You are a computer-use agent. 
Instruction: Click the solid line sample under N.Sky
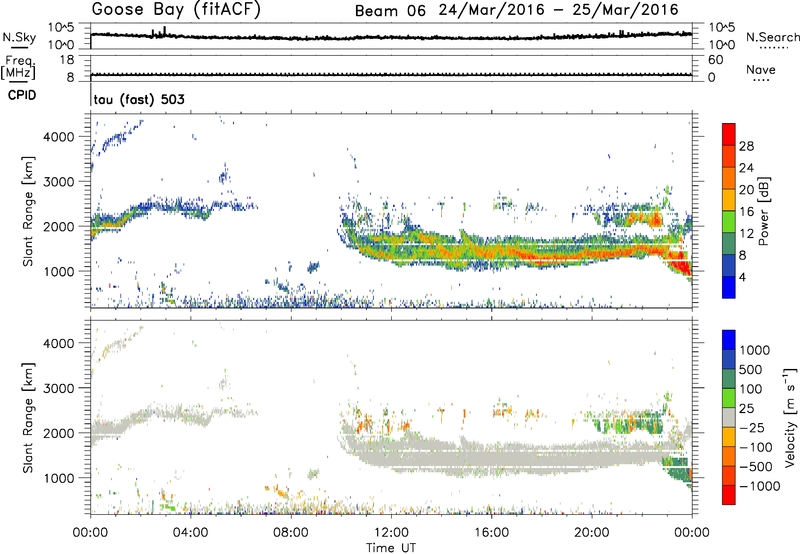click(x=19, y=47)
